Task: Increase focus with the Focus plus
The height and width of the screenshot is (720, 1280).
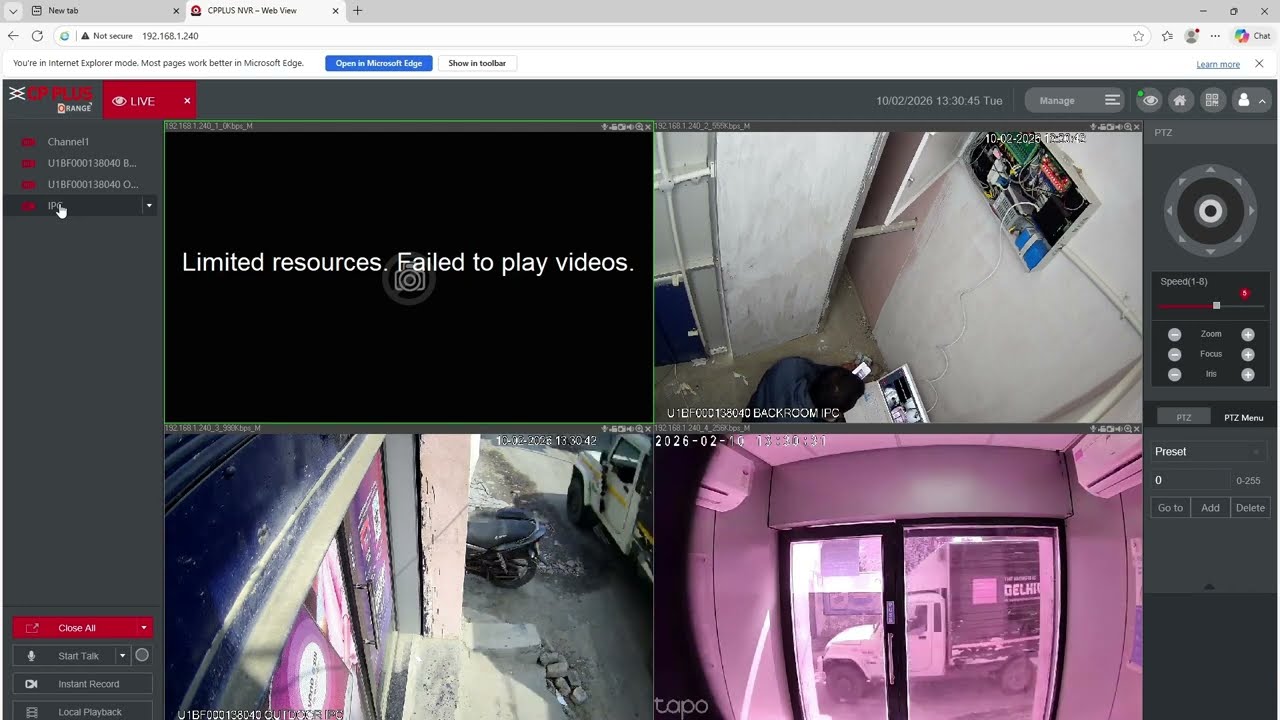Action: pos(1248,354)
